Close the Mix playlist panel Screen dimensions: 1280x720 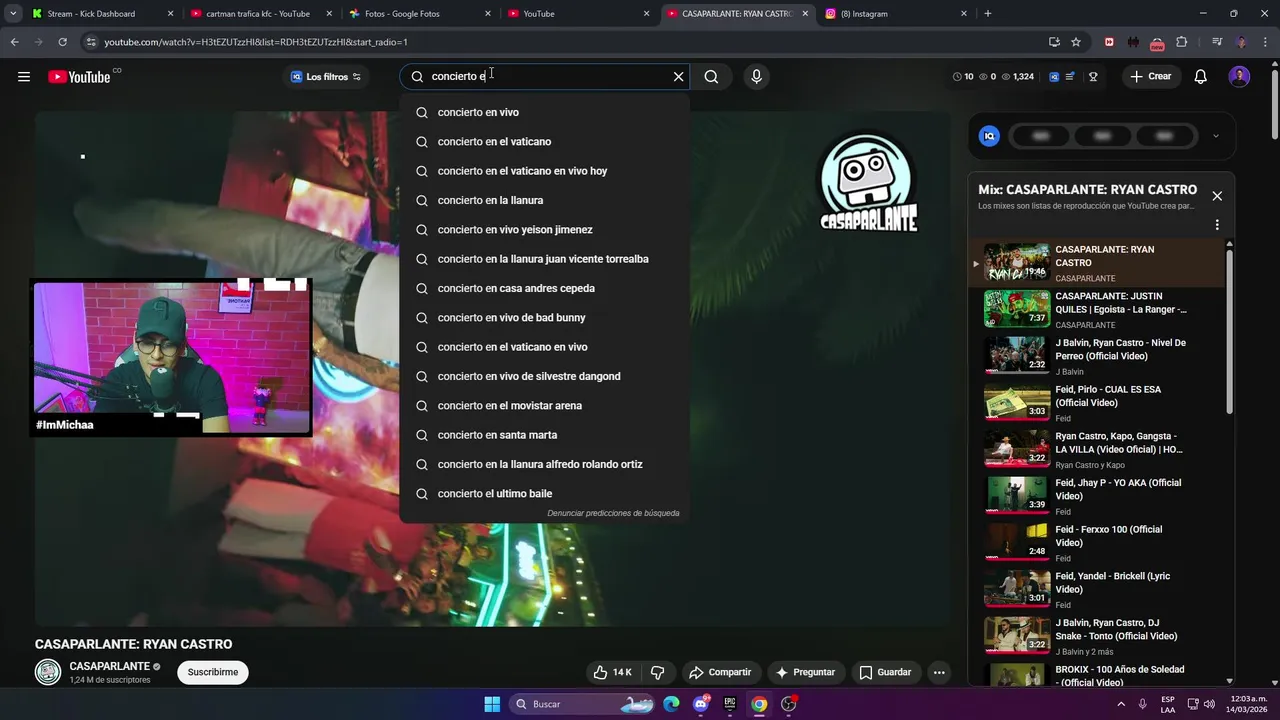pyautogui.click(x=1217, y=196)
